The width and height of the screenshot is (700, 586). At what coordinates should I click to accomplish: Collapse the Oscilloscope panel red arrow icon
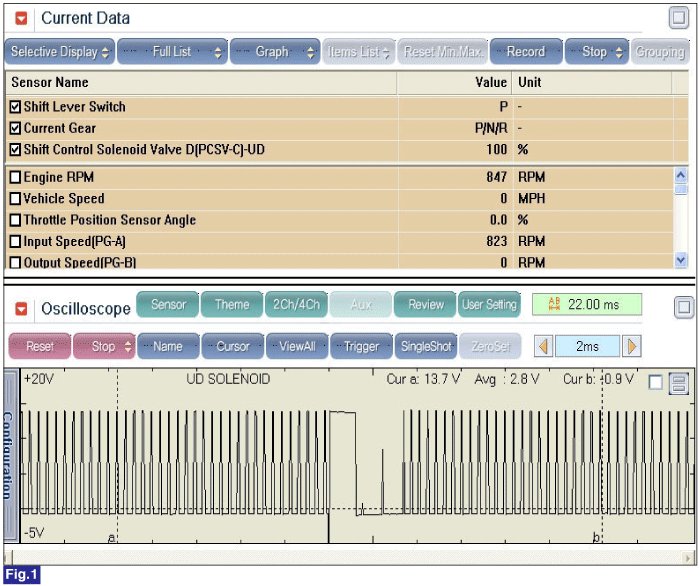(x=21, y=308)
